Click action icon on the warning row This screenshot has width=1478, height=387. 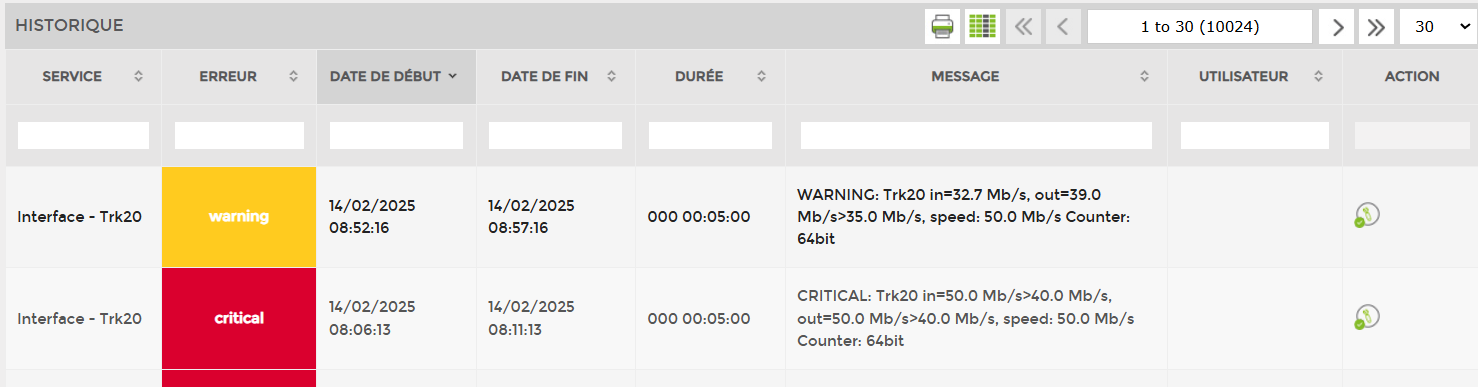click(x=1367, y=215)
